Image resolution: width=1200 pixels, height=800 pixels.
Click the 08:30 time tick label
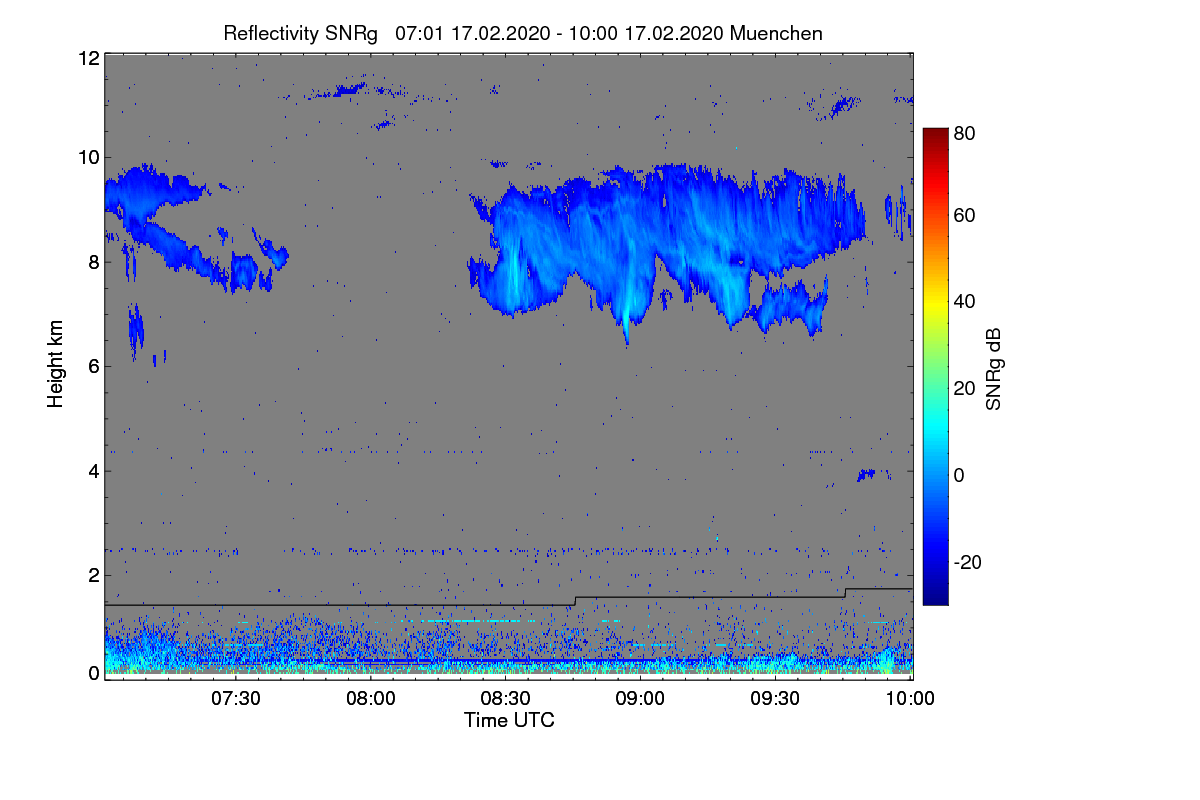click(506, 698)
